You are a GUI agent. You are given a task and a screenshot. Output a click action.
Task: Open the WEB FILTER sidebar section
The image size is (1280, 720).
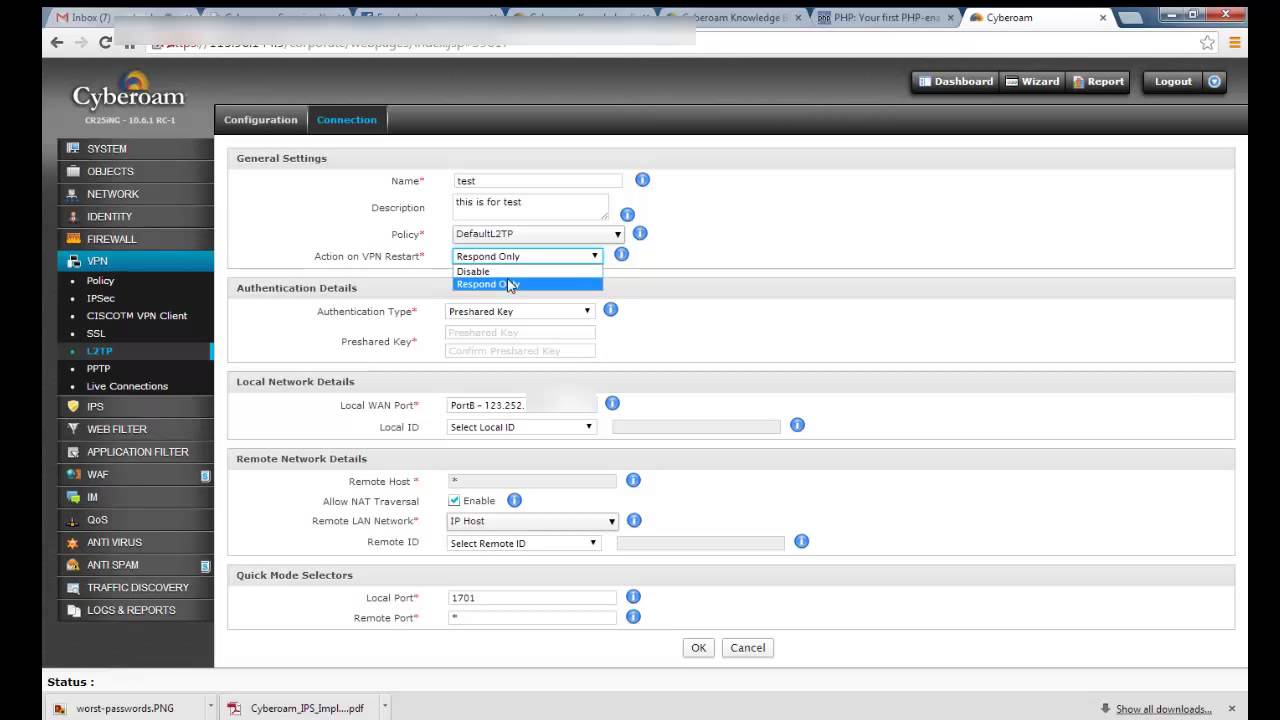pyautogui.click(x=136, y=429)
